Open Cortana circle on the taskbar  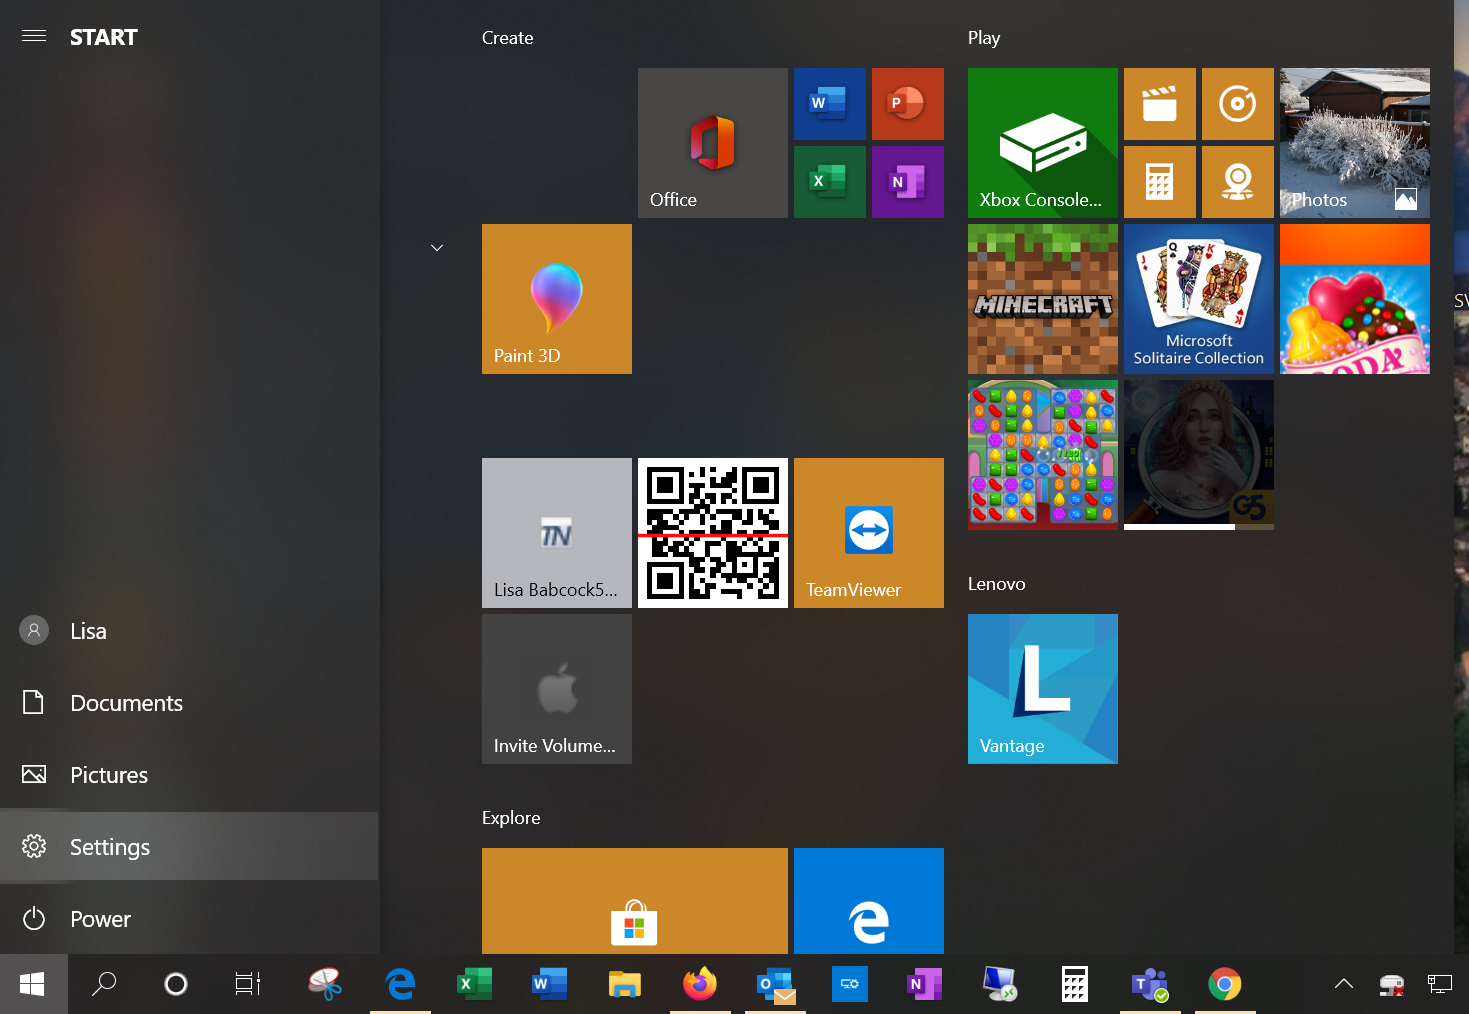[x=176, y=984]
